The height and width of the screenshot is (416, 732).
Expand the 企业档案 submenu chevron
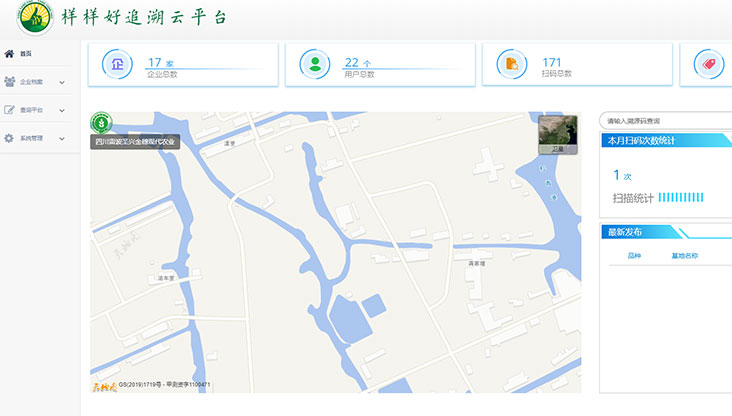coord(62,82)
